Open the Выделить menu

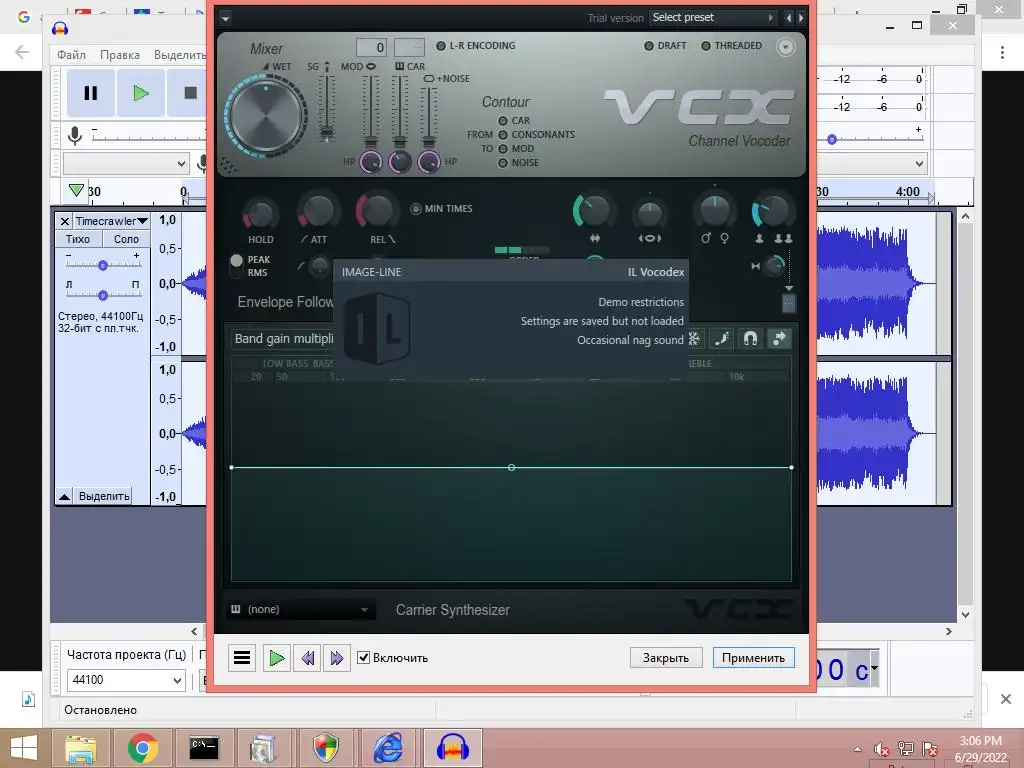pyautogui.click(x=180, y=55)
